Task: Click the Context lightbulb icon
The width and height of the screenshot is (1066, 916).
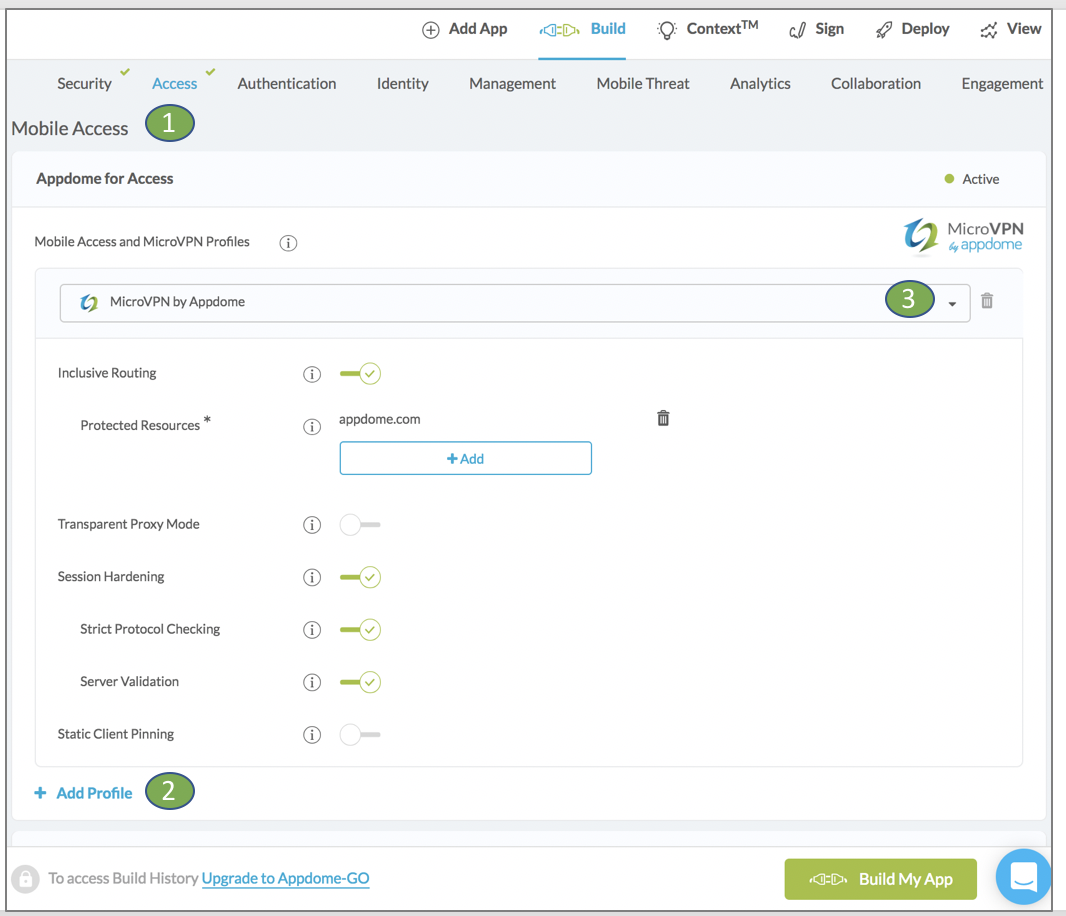Action: pyautogui.click(x=667, y=30)
